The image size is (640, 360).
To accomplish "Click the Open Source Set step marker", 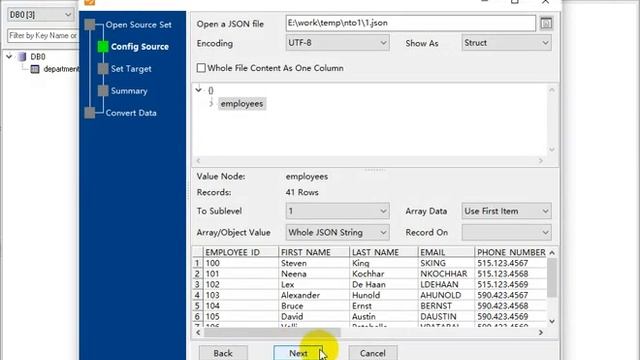I will [90, 24].
